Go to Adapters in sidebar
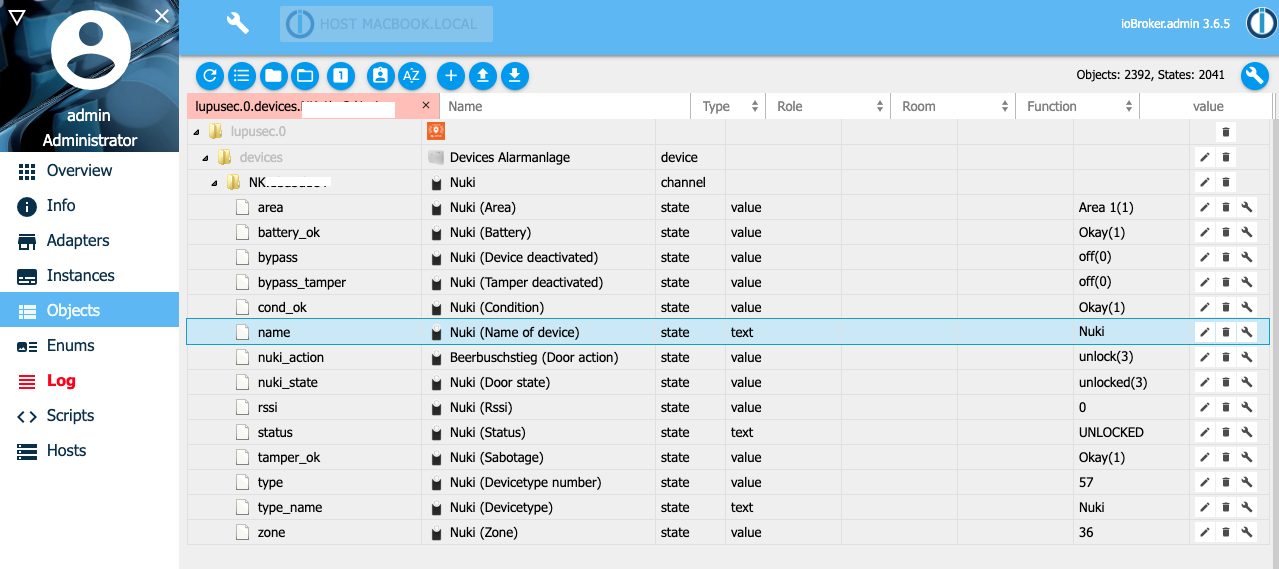Screen dimensions: 1279x569 [89, 240]
